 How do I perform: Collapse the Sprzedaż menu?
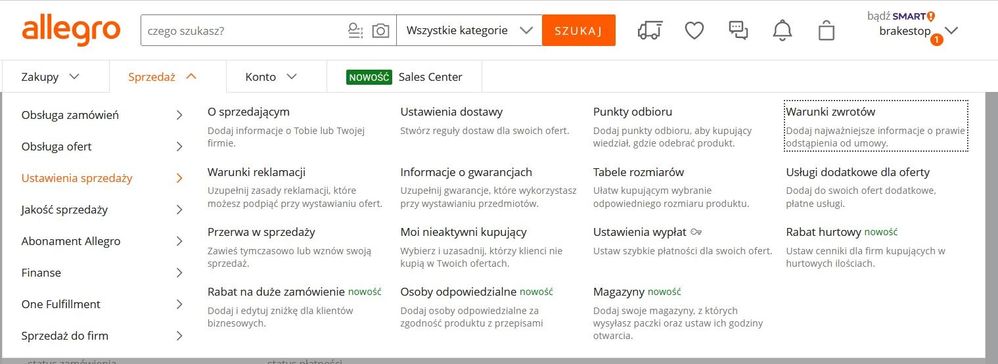click(x=162, y=77)
